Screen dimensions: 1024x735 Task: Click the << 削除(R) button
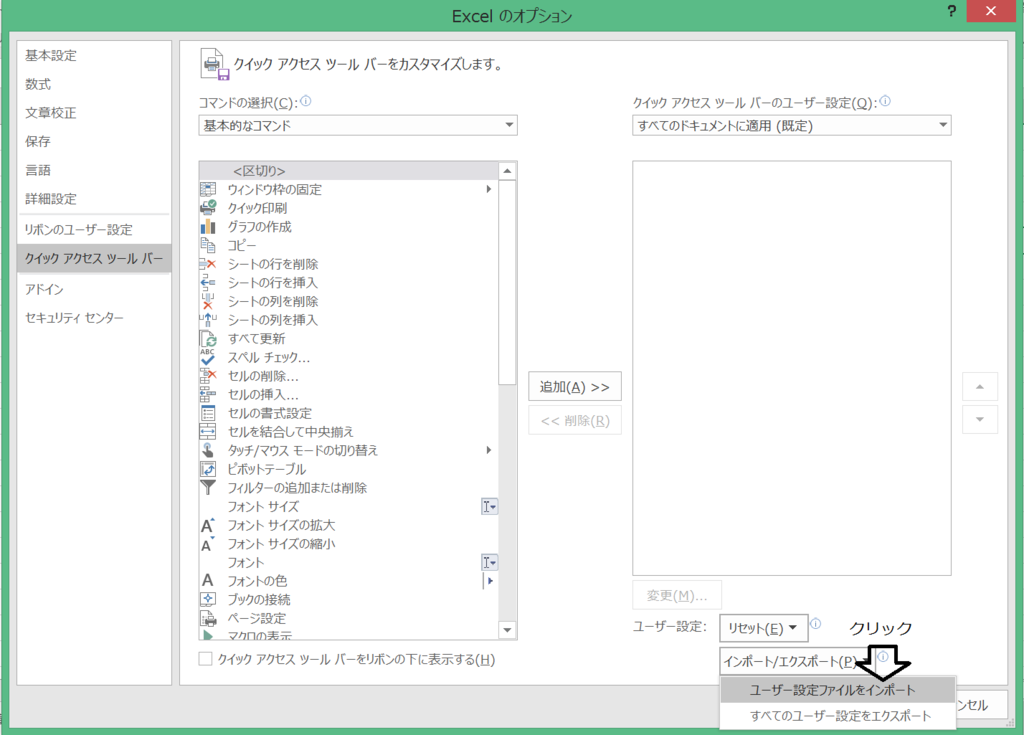click(575, 420)
